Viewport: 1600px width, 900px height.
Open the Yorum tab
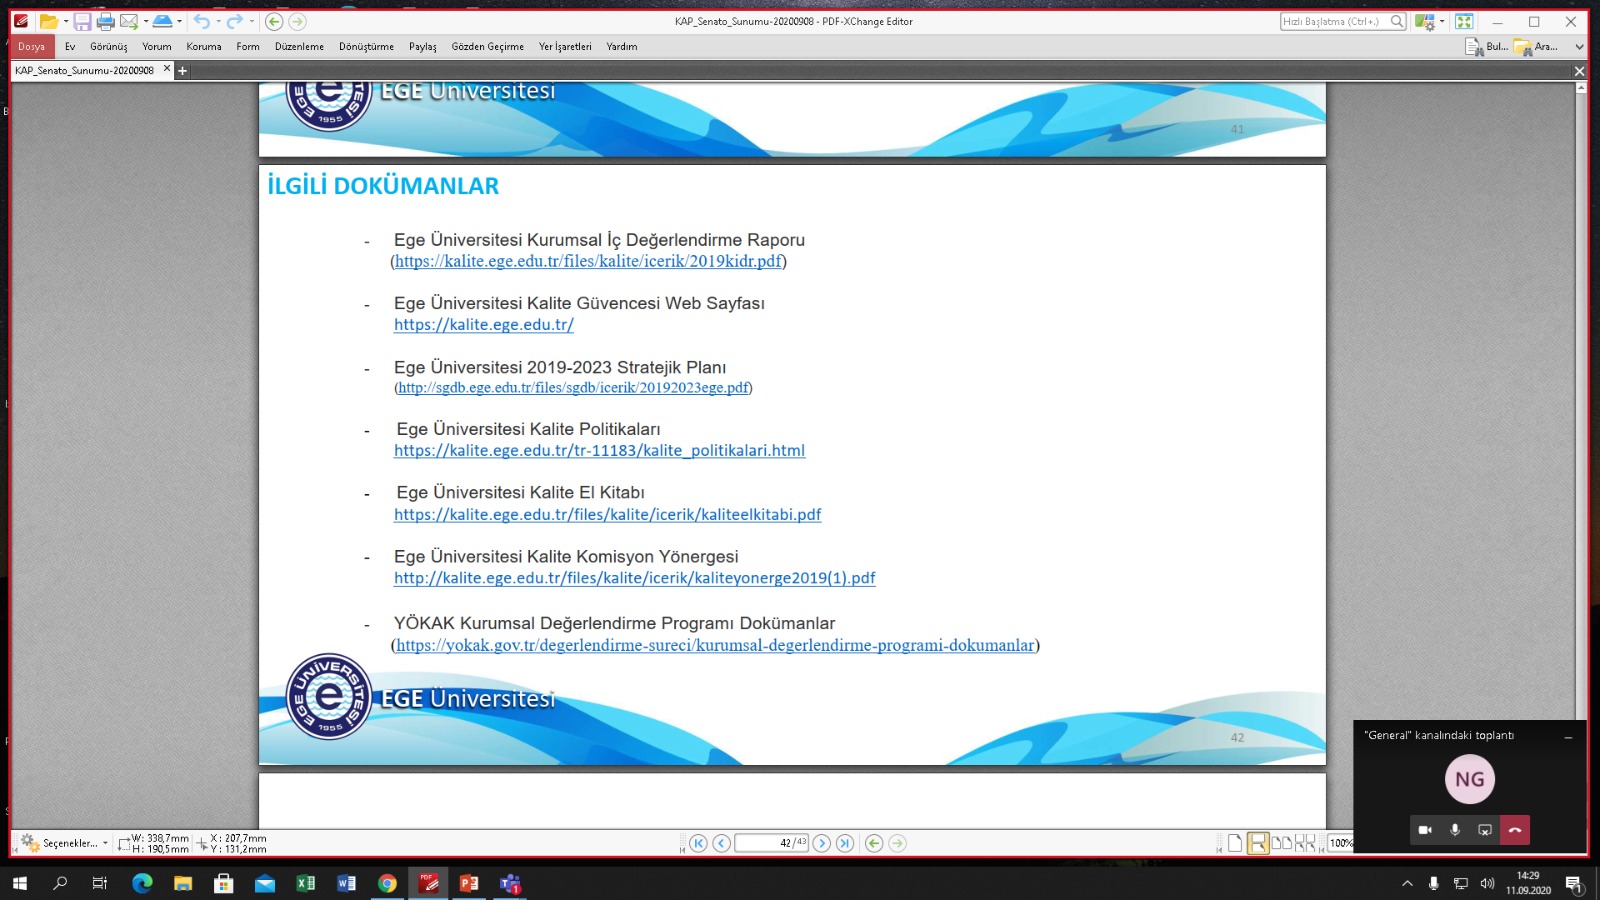[157, 46]
